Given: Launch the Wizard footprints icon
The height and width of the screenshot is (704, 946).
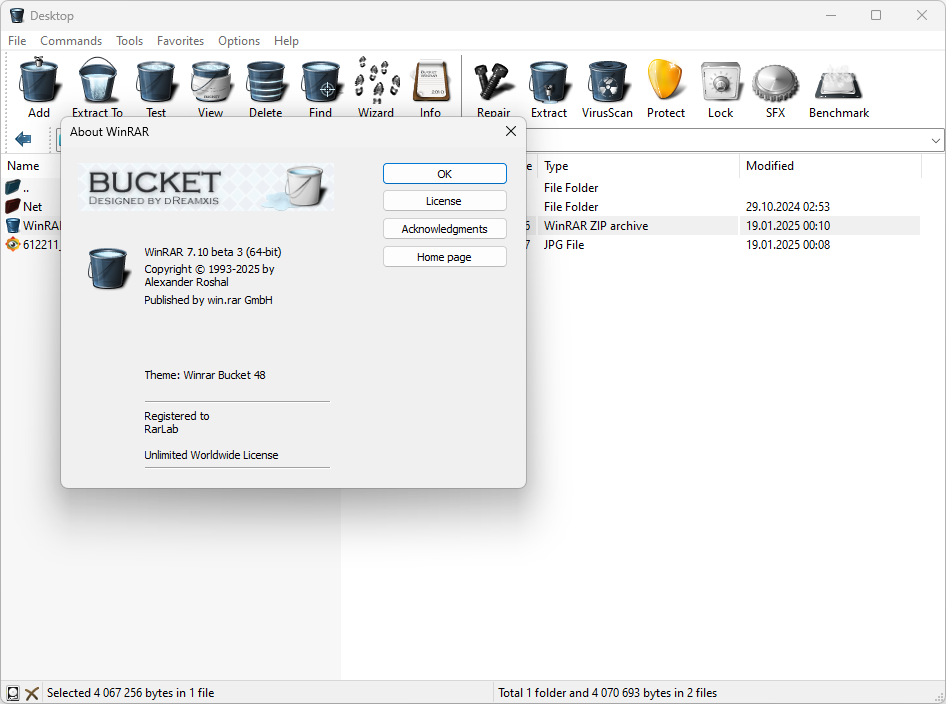Looking at the screenshot, I should (376, 80).
